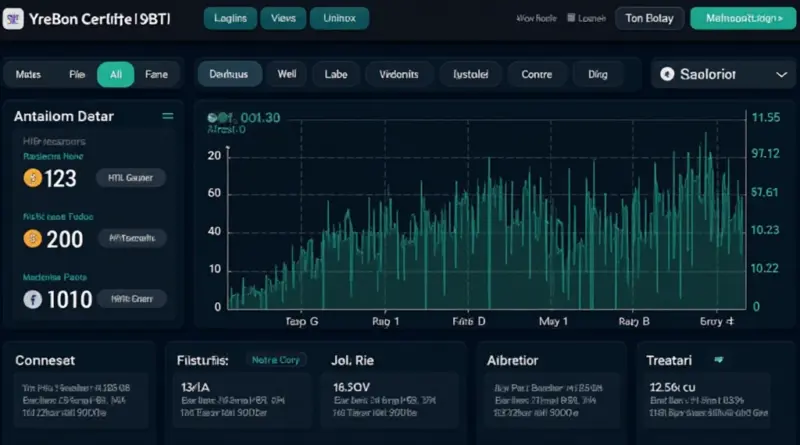This screenshot has width=800, height=445.
Task: Click the orange coin icon beside 123
Action: tap(32, 178)
